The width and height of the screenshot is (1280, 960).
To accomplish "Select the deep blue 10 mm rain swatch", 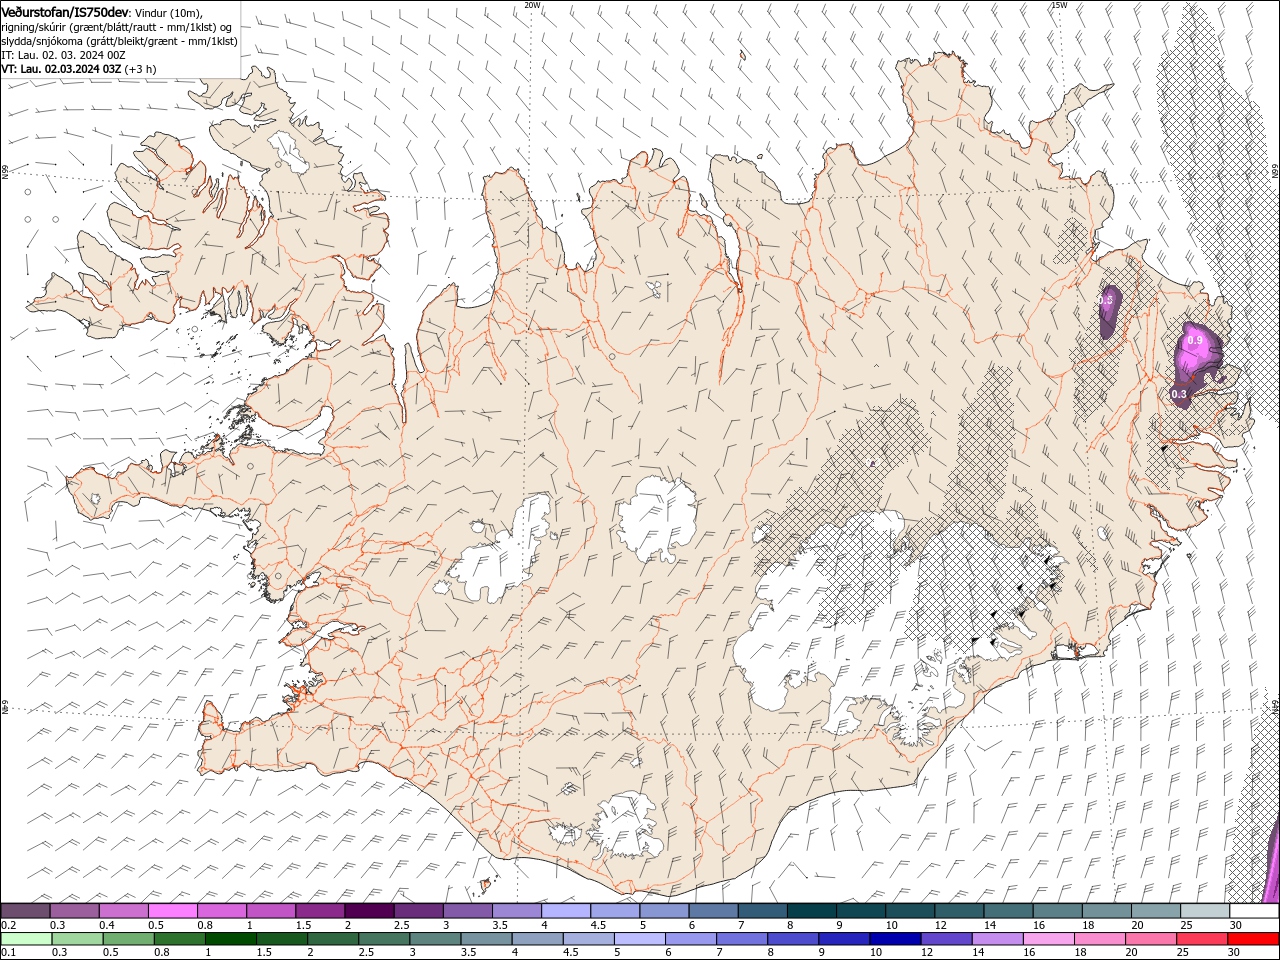I will click(x=895, y=939).
